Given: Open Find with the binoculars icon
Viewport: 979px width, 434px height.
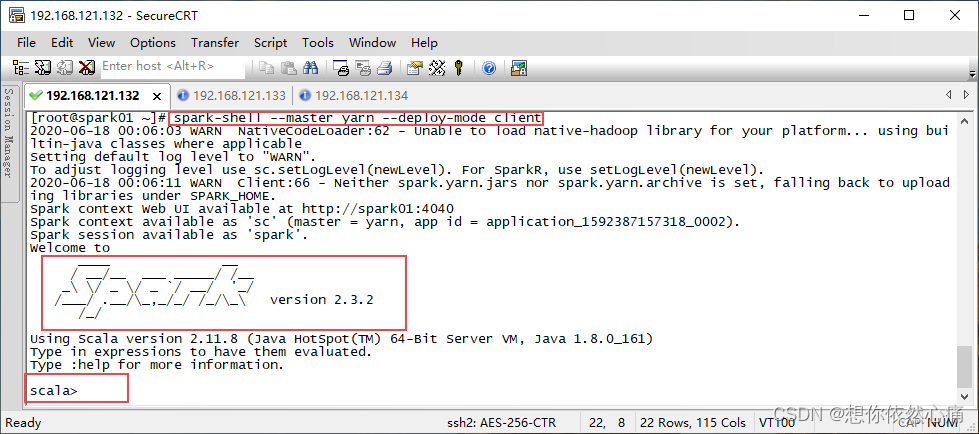Looking at the screenshot, I should coord(310,67).
